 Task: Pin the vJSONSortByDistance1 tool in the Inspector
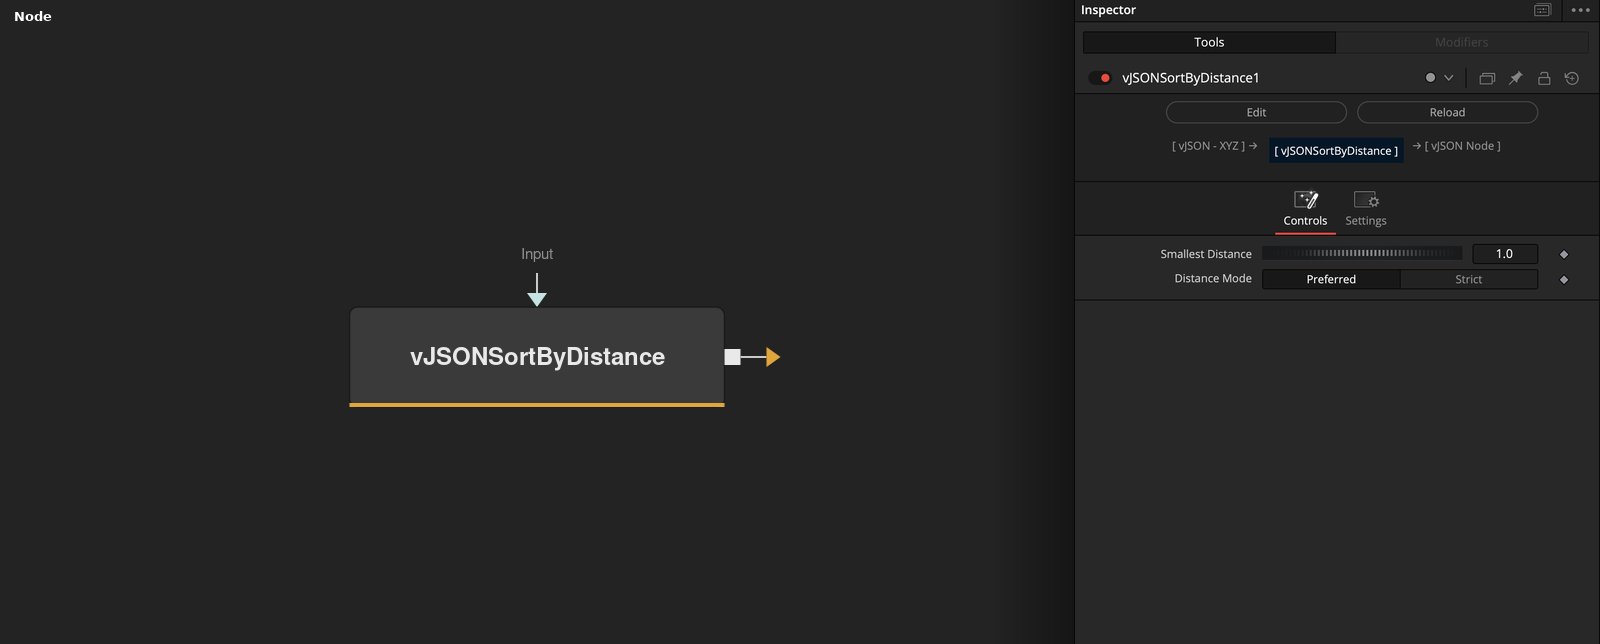tap(1516, 78)
